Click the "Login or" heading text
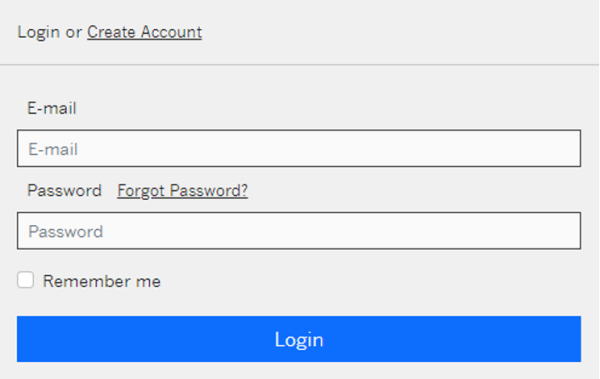 50,32
